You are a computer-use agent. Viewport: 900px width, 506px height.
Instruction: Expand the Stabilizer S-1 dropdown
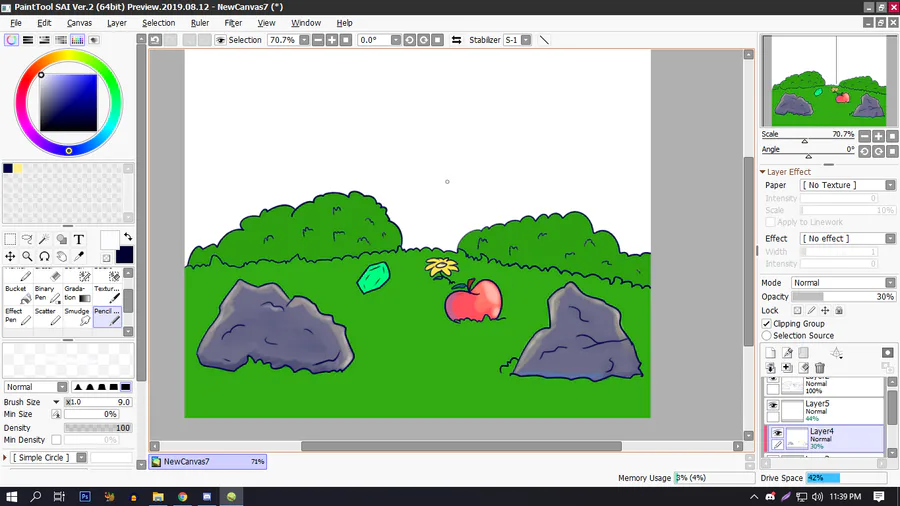pos(526,40)
